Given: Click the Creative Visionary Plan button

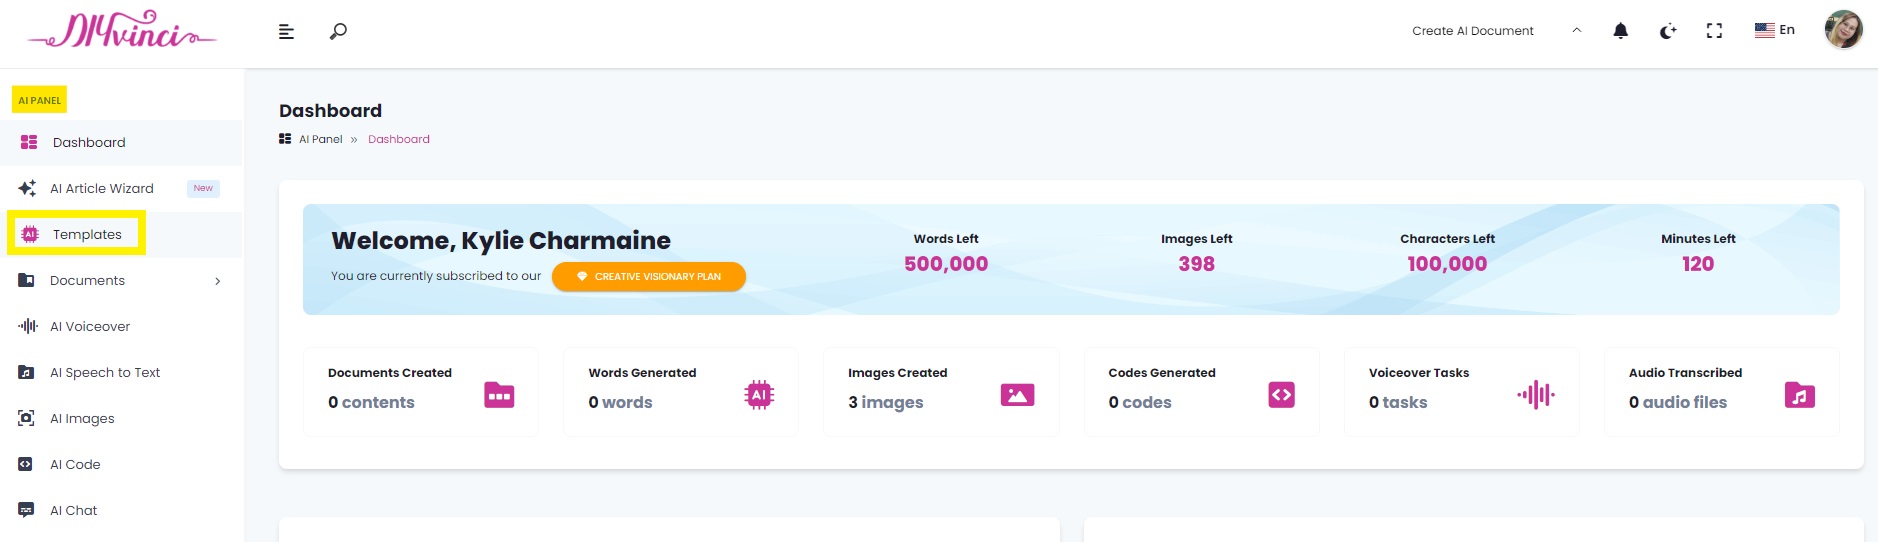Looking at the screenshot, I should 649,277.
